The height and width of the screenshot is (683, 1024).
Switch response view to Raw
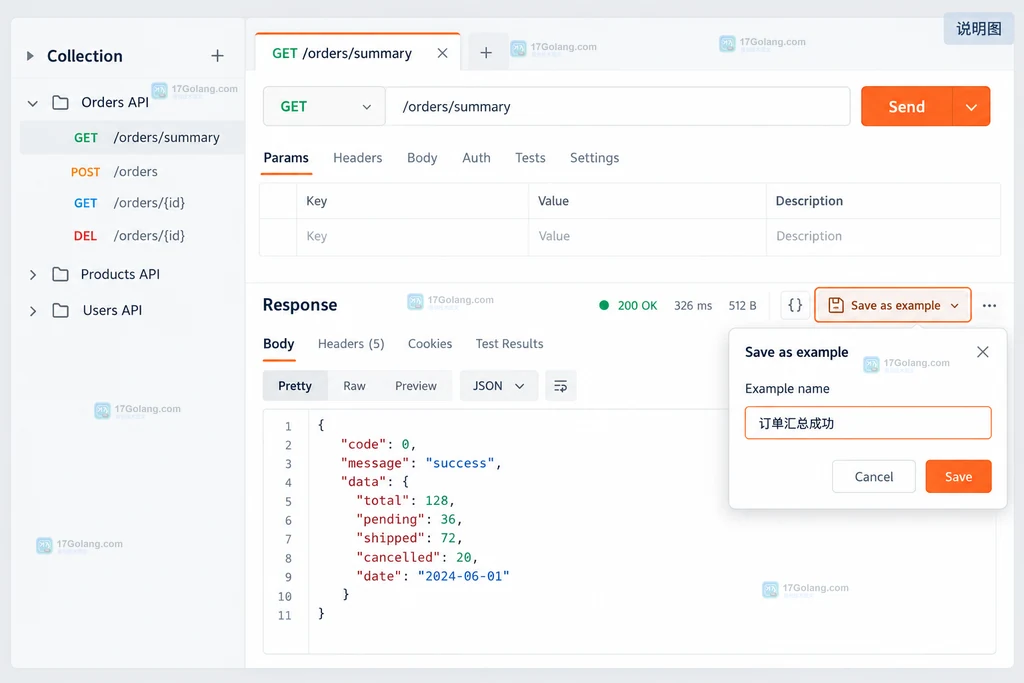(355, 386)
